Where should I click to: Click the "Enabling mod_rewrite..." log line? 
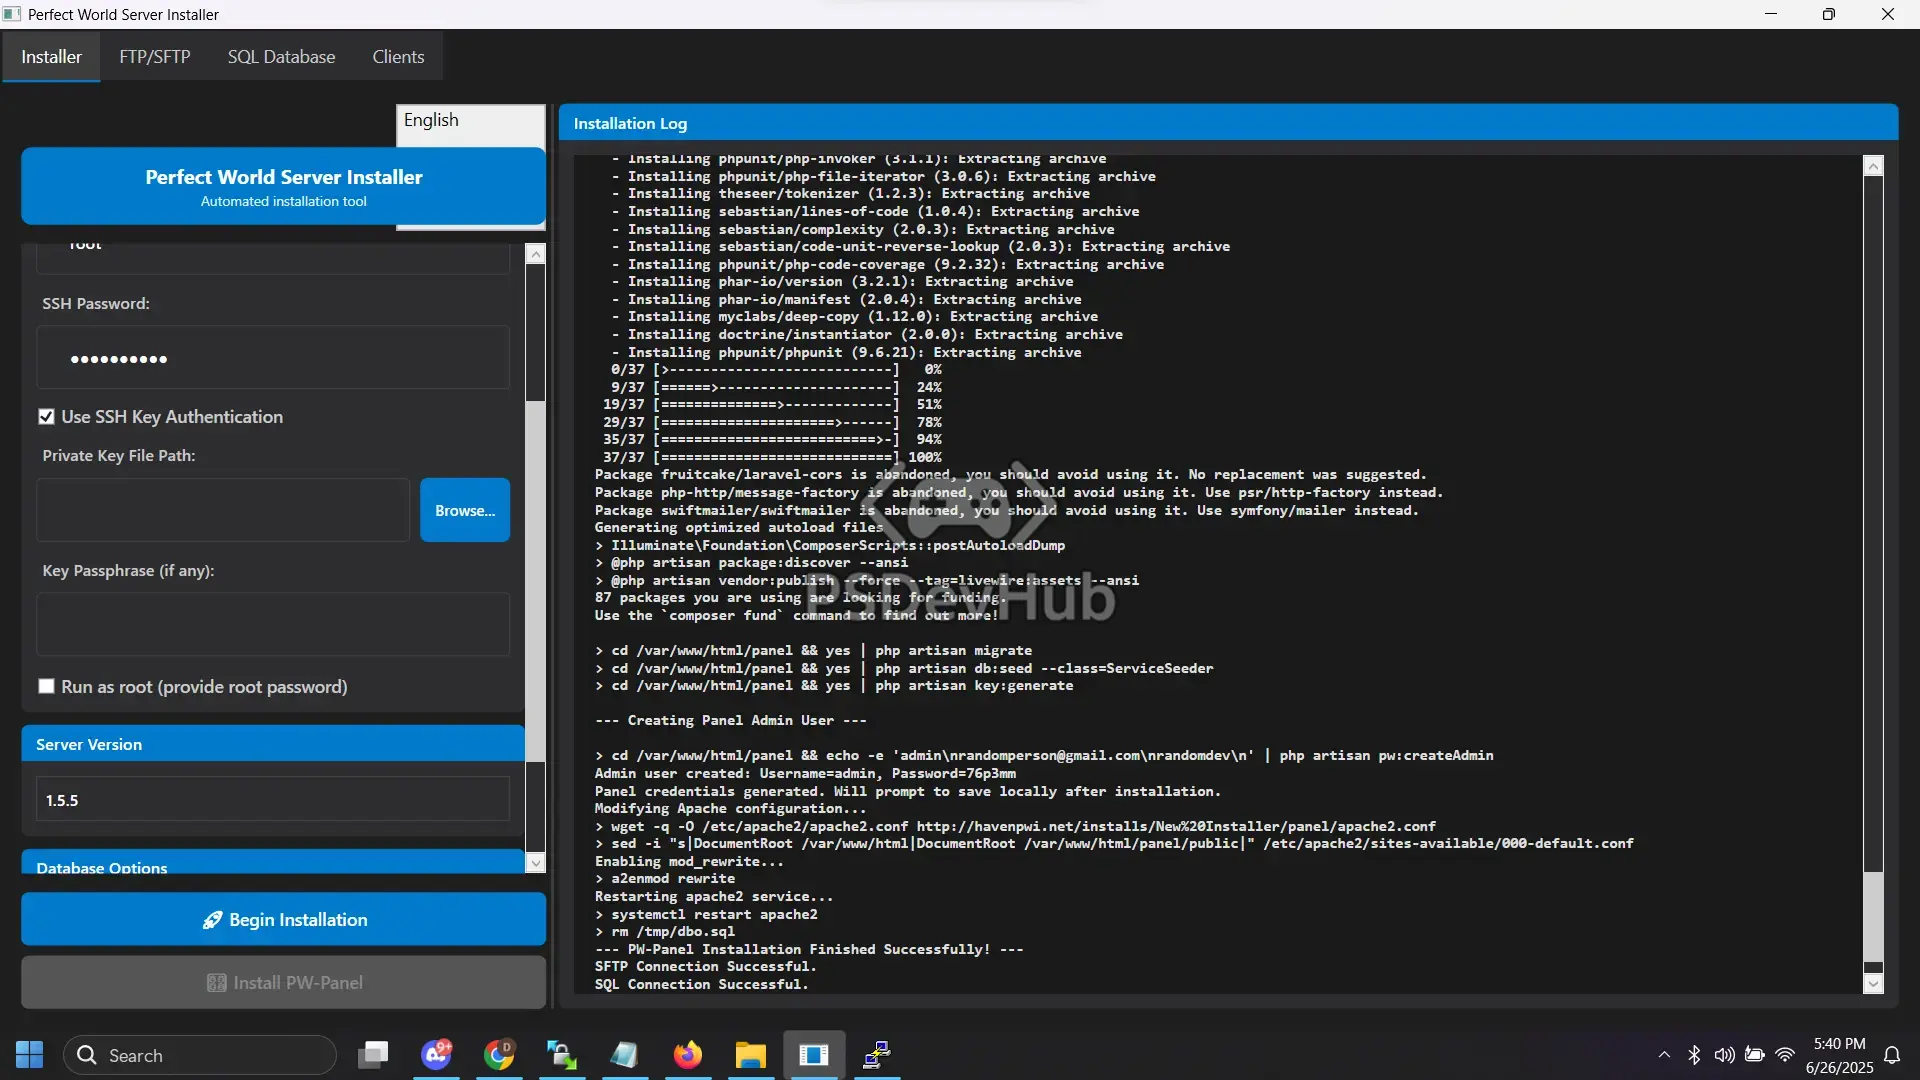(689, 862)
